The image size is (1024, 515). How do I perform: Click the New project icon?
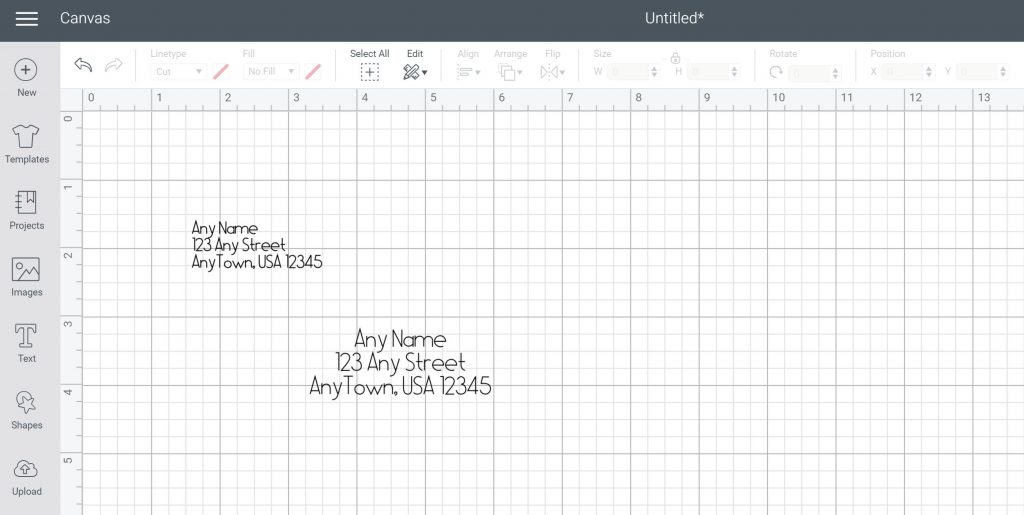pyautogui.click(x=27, y=70)
